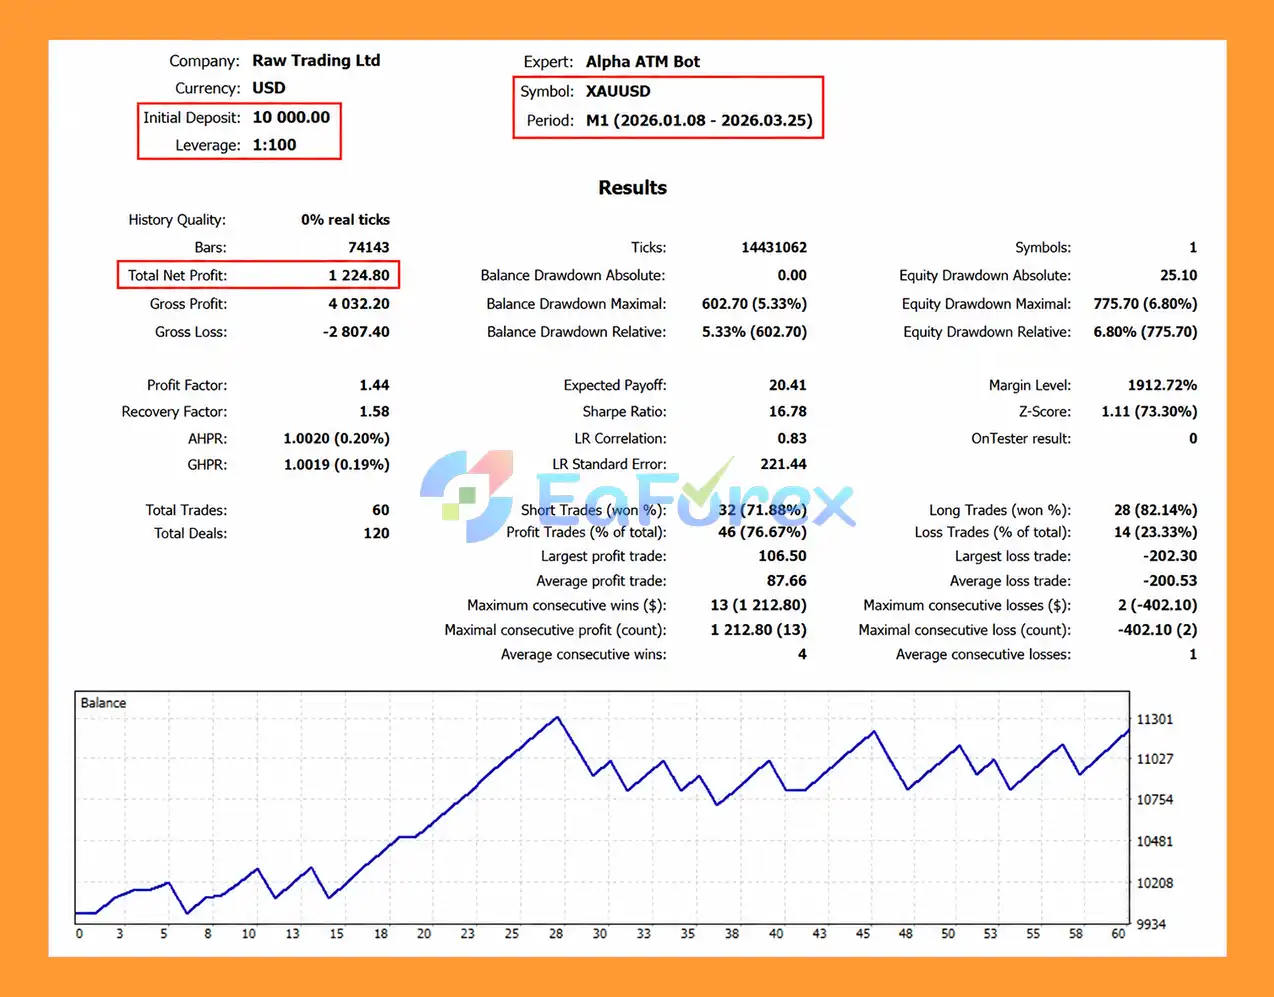Click the margin level value 1912.72%
Image resolution: width=1274 pixels, height=997 pixels.
tap(1162, 385)
